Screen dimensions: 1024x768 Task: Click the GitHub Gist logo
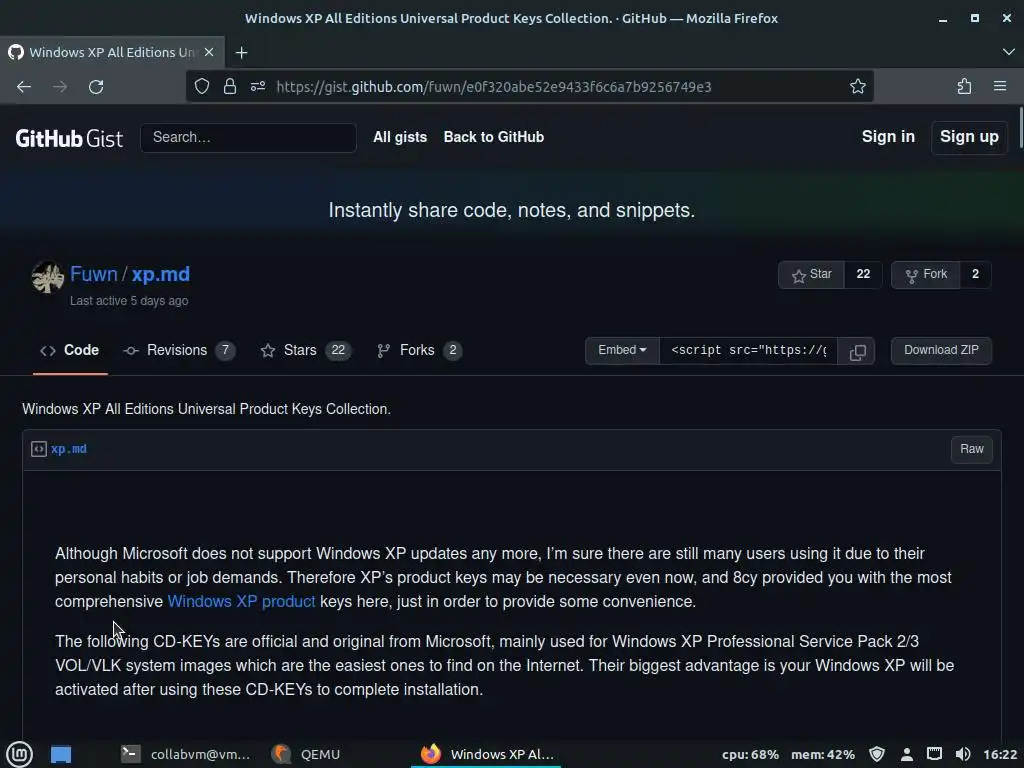click(69, 138)
